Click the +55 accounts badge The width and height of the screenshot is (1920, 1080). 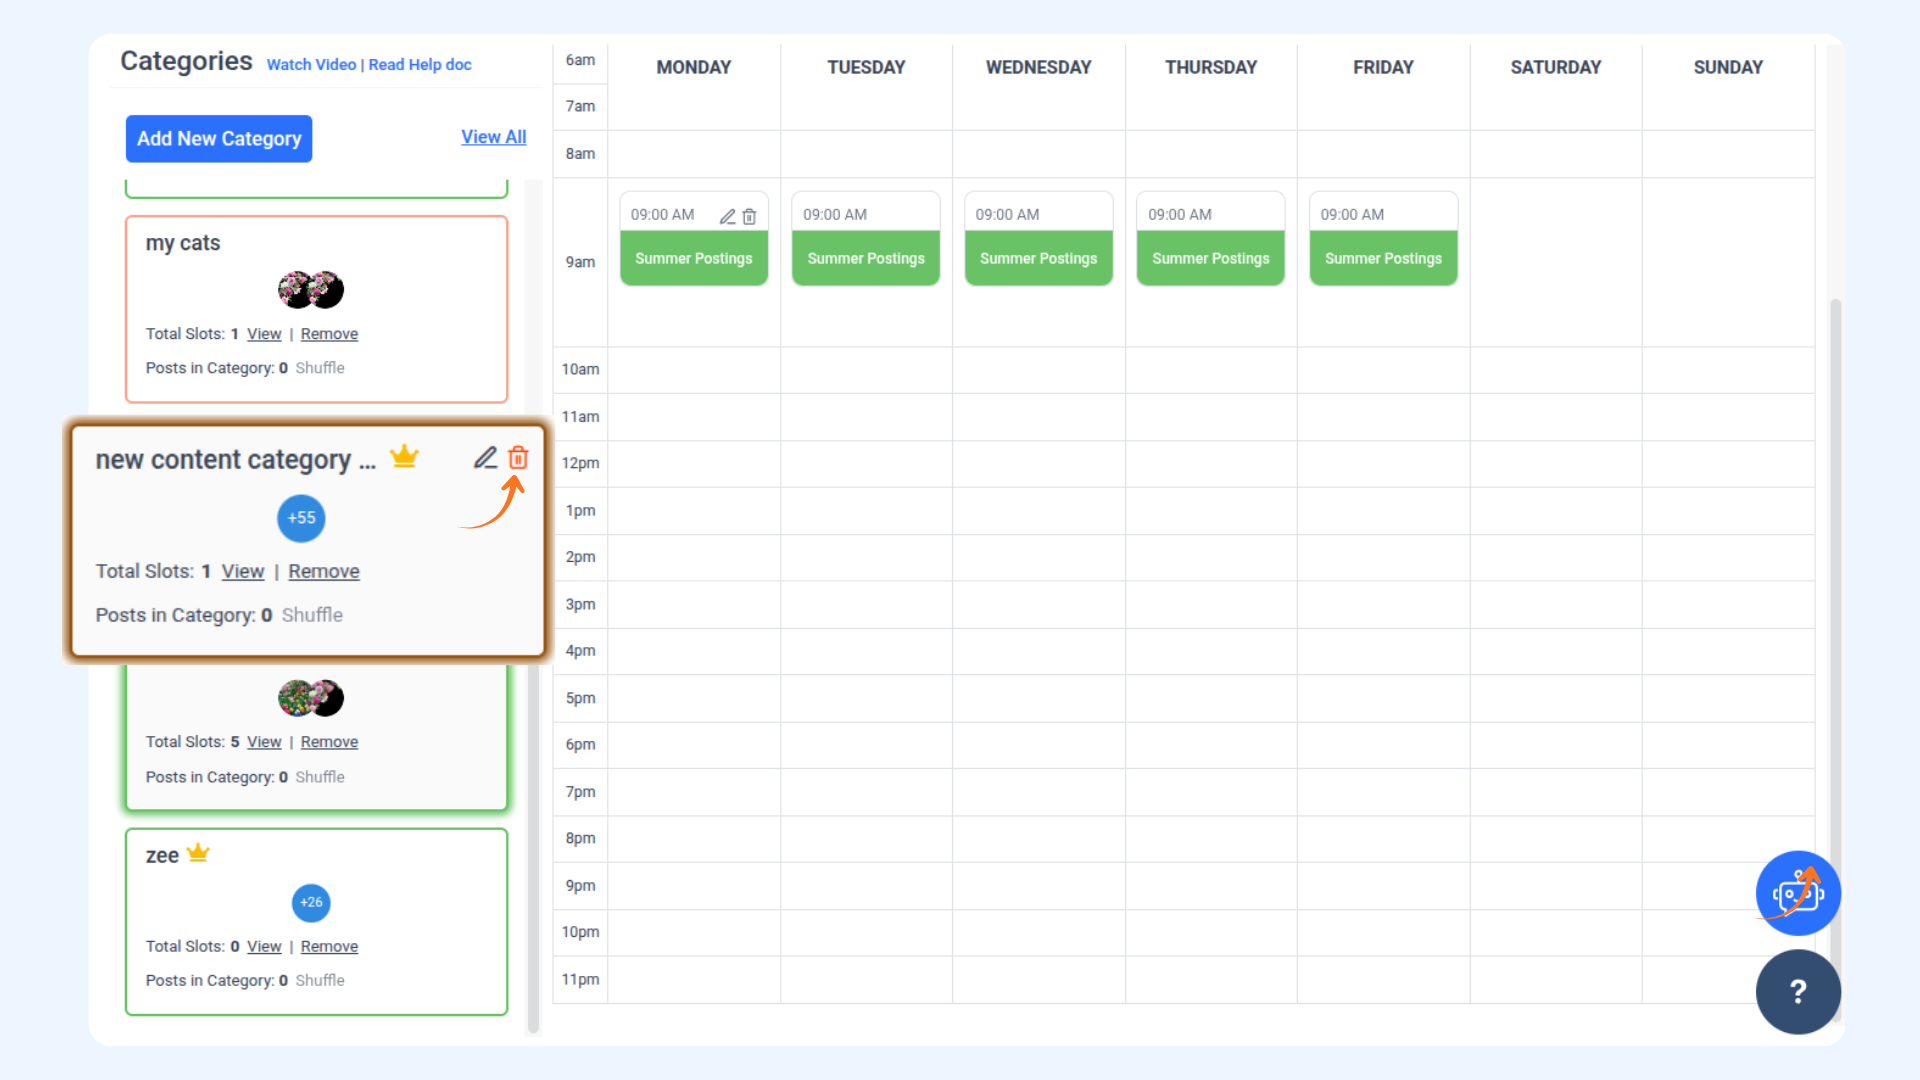tap(301, 518)
